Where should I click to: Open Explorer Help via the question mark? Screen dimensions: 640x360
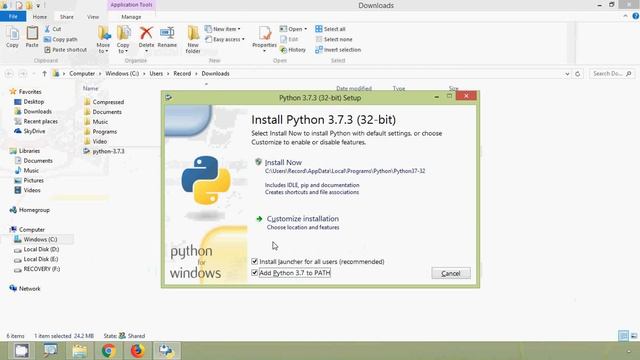(x=636, y=16)
